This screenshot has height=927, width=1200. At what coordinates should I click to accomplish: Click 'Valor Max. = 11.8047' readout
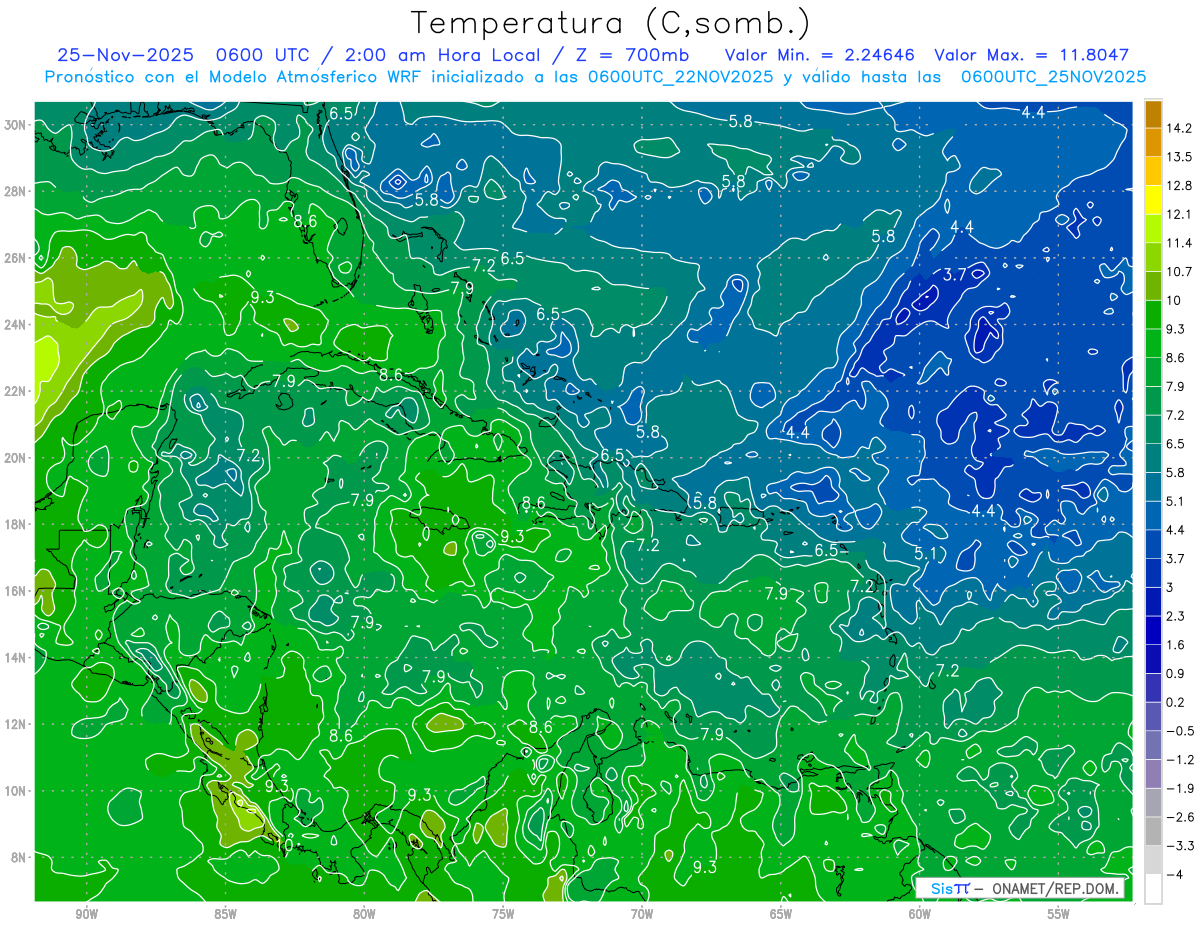1031,55
